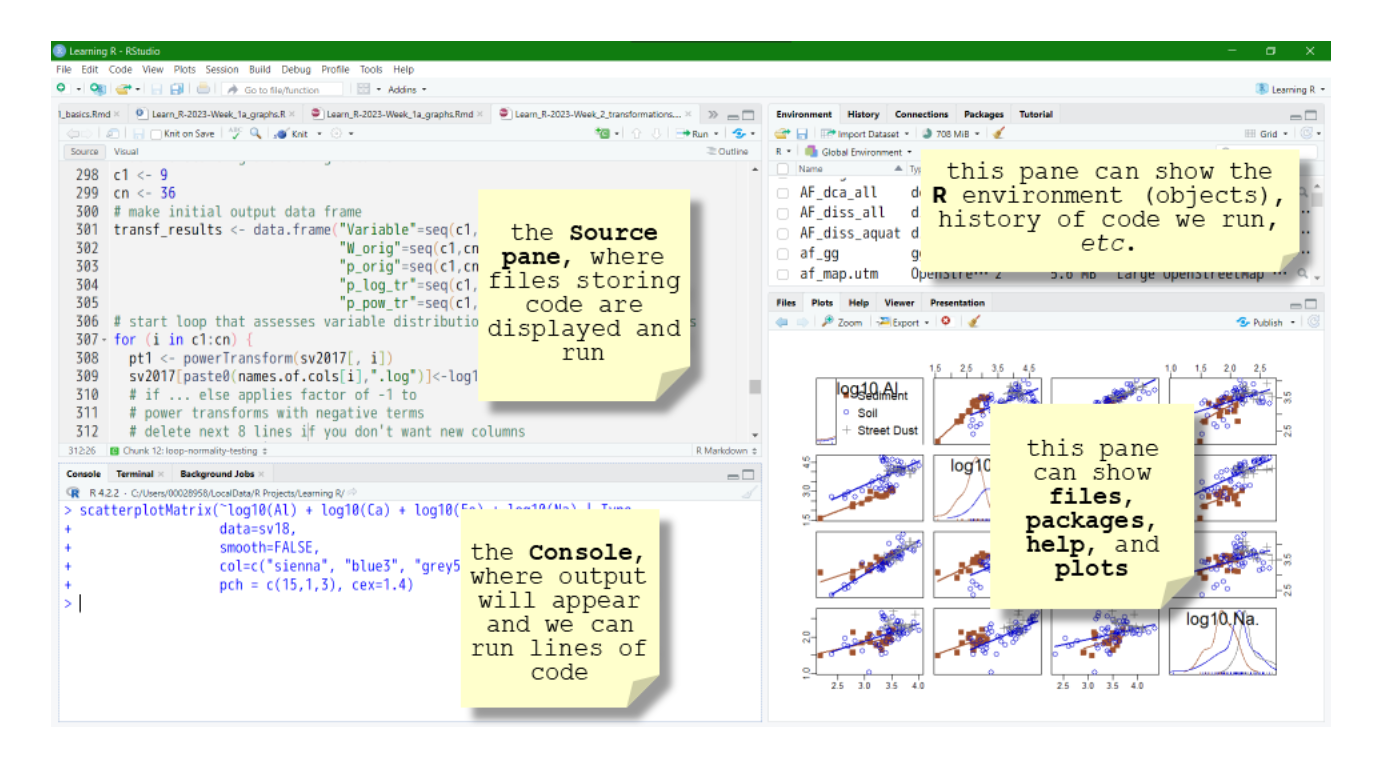Switch to the History tab
1382x768 pixels.
863,114
